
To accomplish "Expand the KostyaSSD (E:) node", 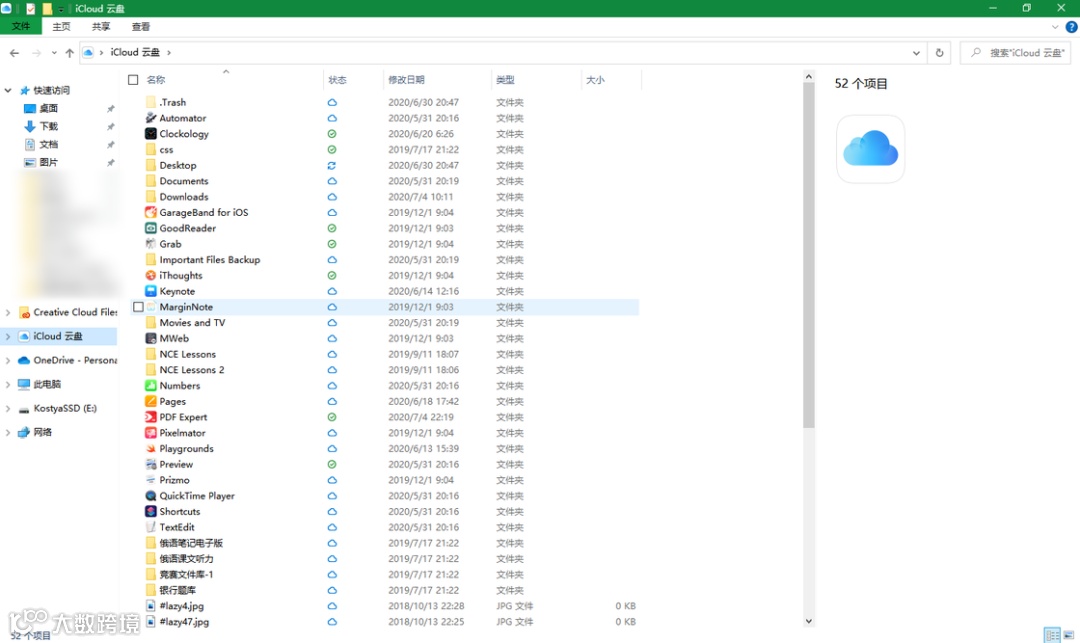I will (x=8, y=408).
